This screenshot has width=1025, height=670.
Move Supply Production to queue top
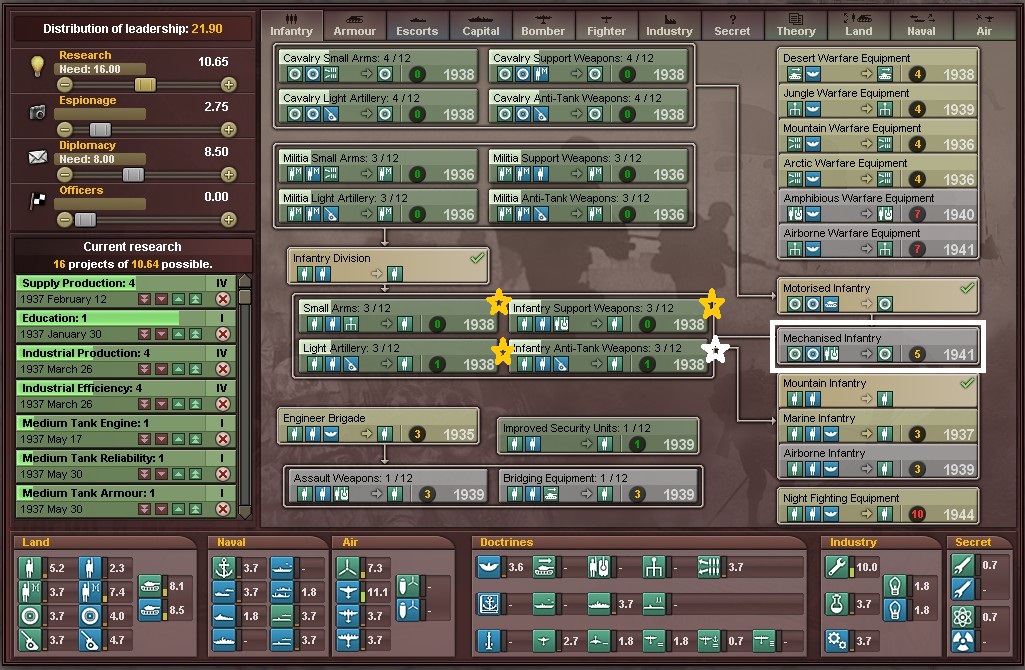click(195, 299)
